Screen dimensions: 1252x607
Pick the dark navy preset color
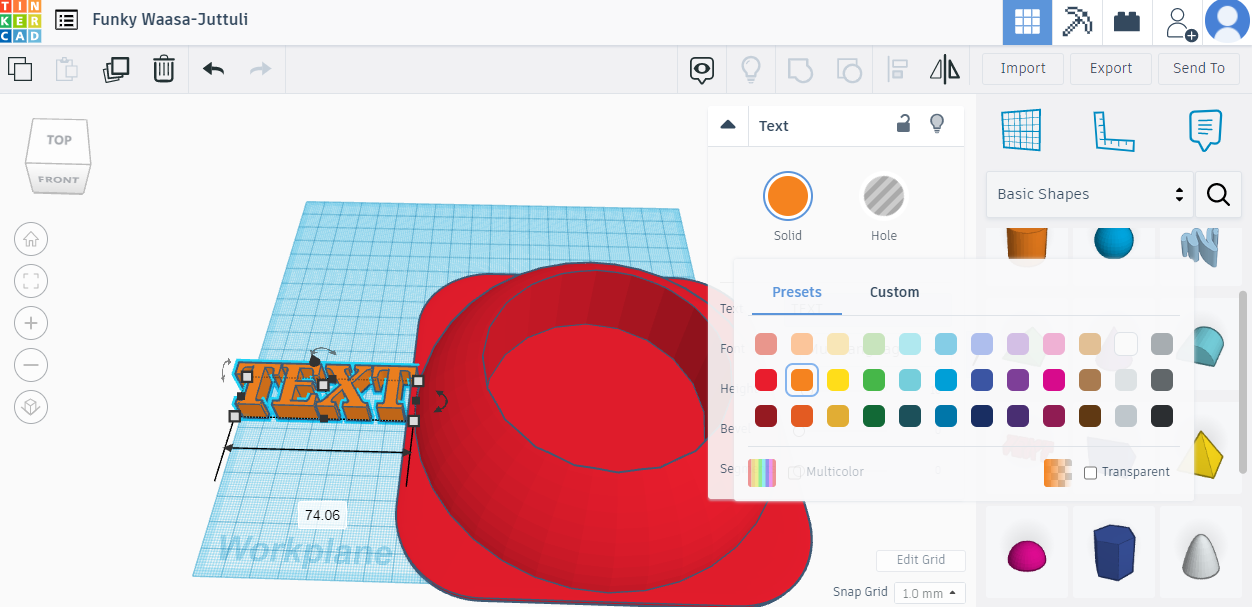pyautogui.click(x=982, y=416)
